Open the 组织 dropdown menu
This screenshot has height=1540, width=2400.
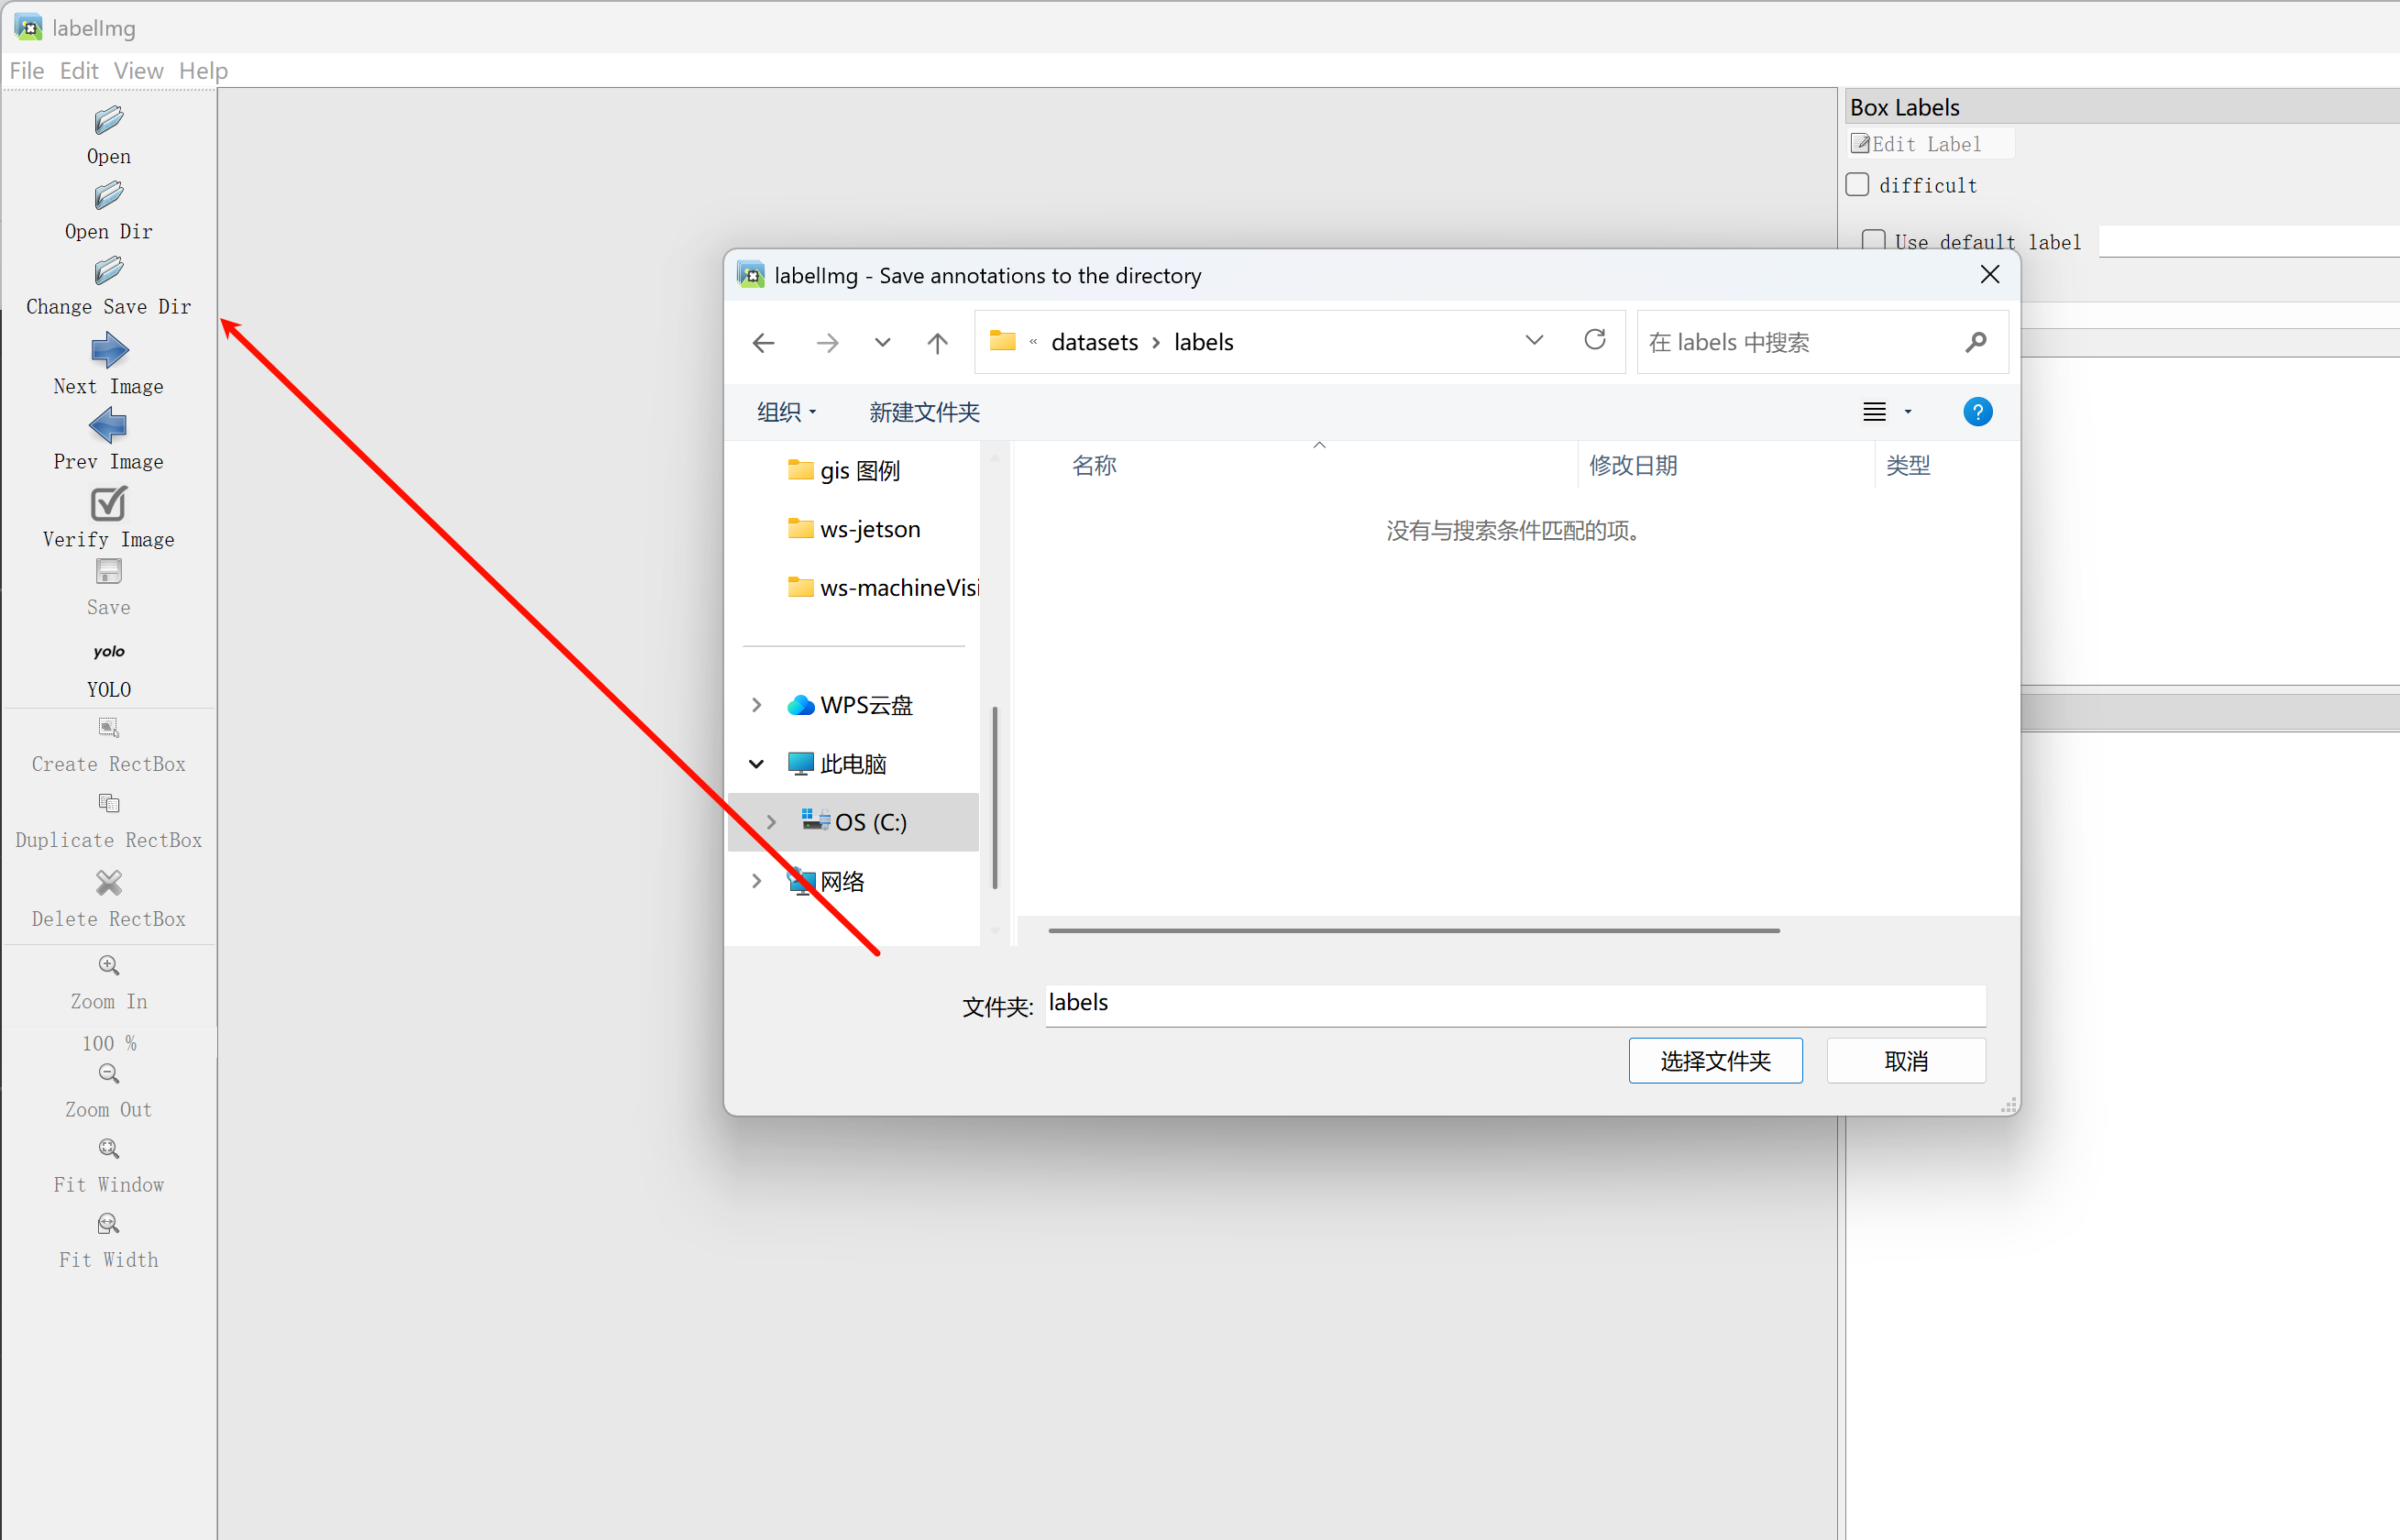pyautogui.click(x=786, y=412)
